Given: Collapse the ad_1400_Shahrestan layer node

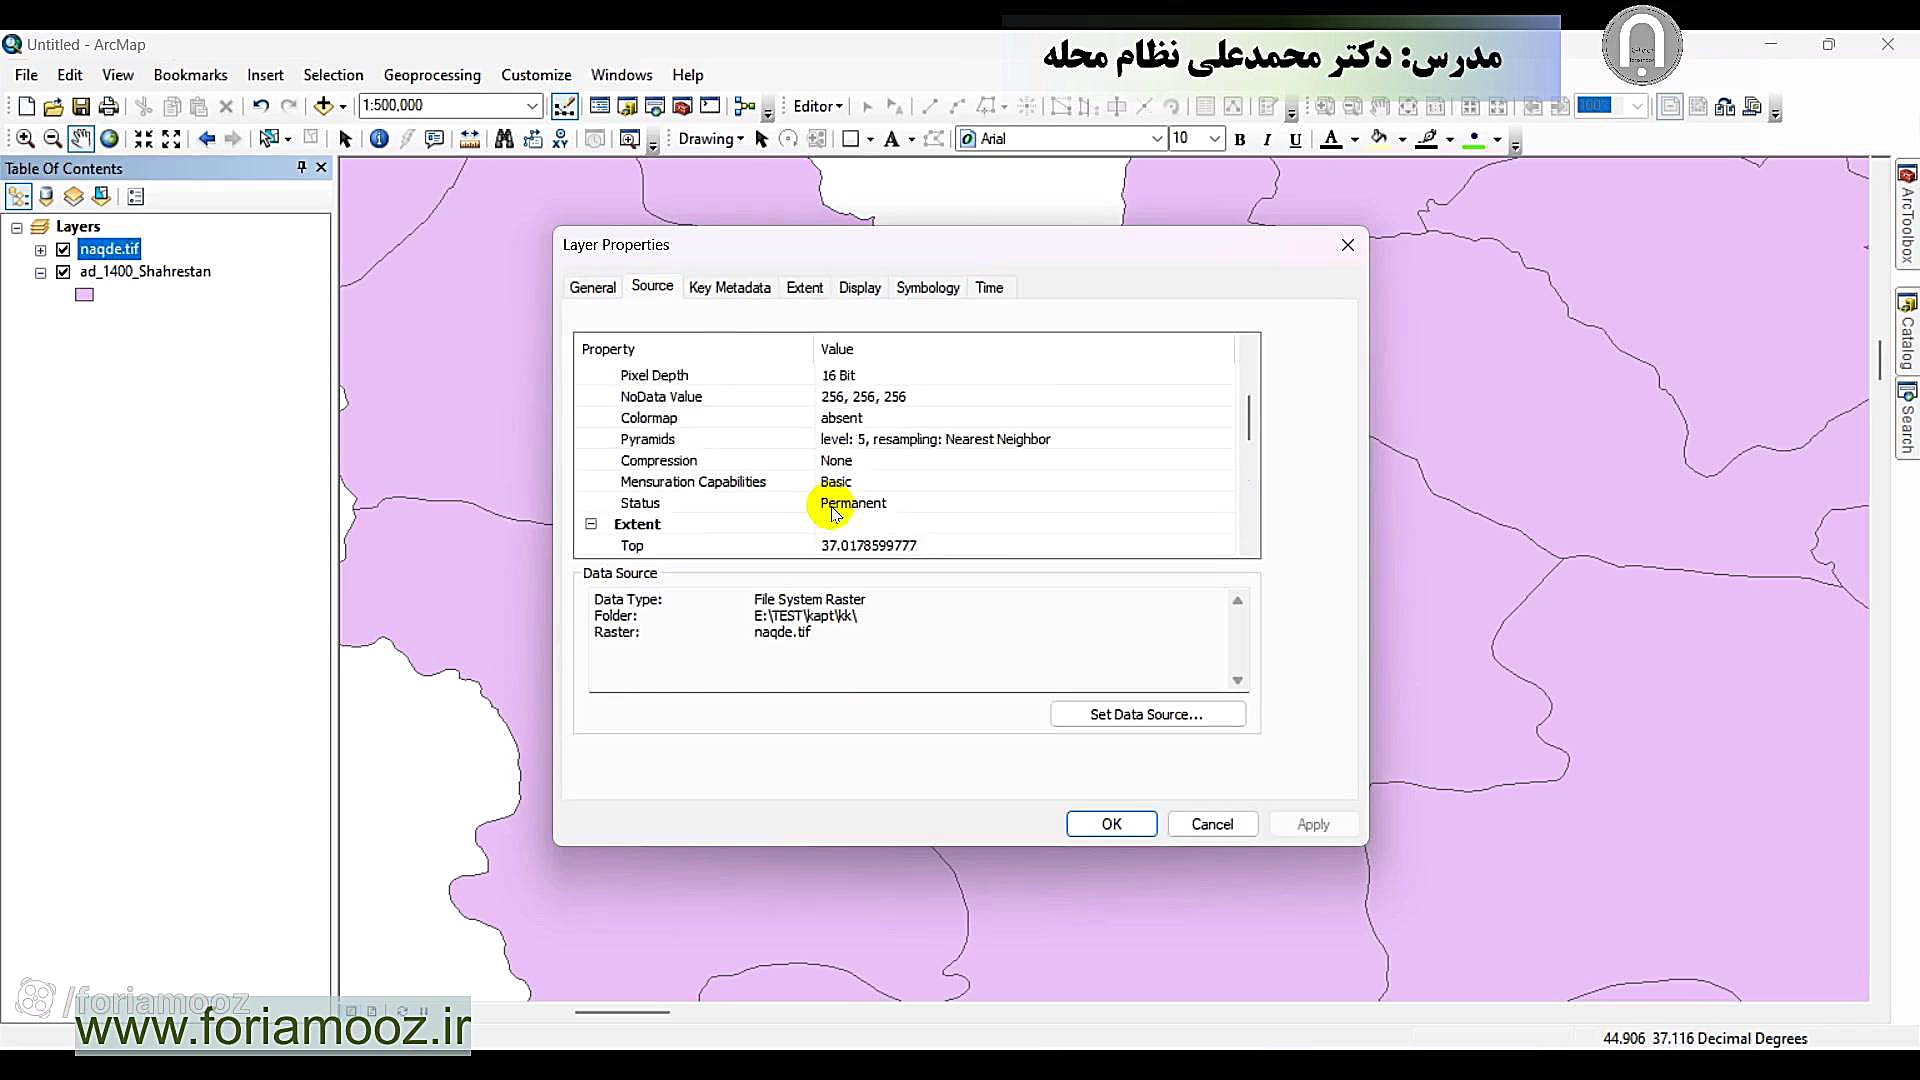Looking at the screenshot, I should coord(41,273).
